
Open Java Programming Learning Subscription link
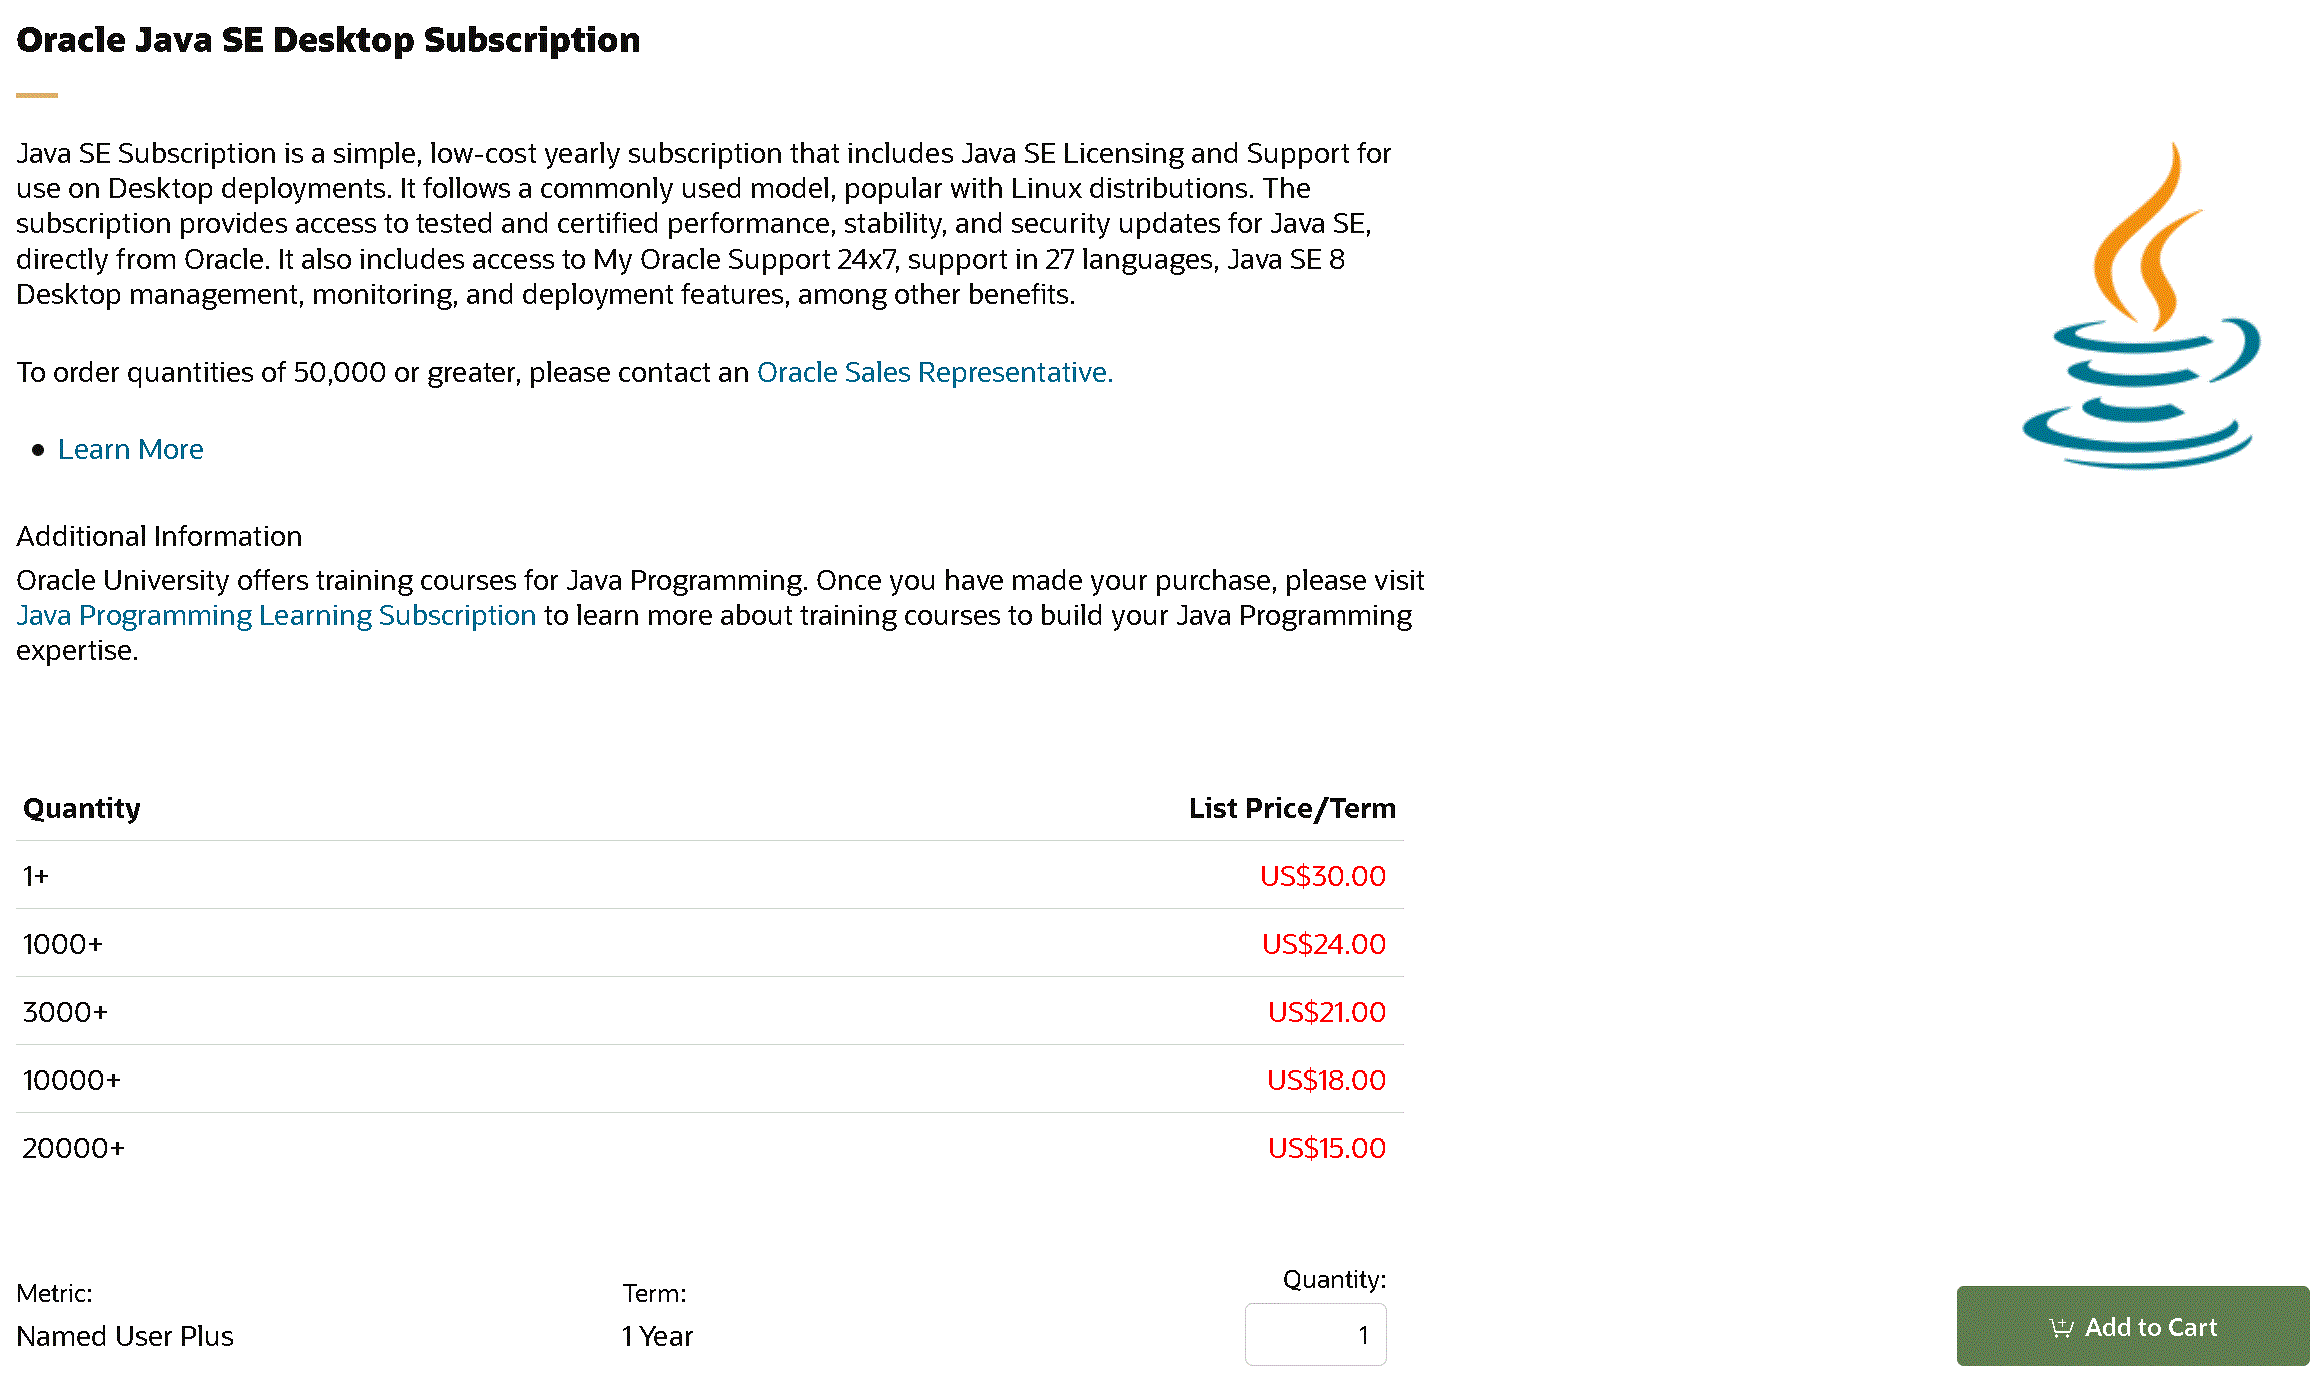point(276,615)
